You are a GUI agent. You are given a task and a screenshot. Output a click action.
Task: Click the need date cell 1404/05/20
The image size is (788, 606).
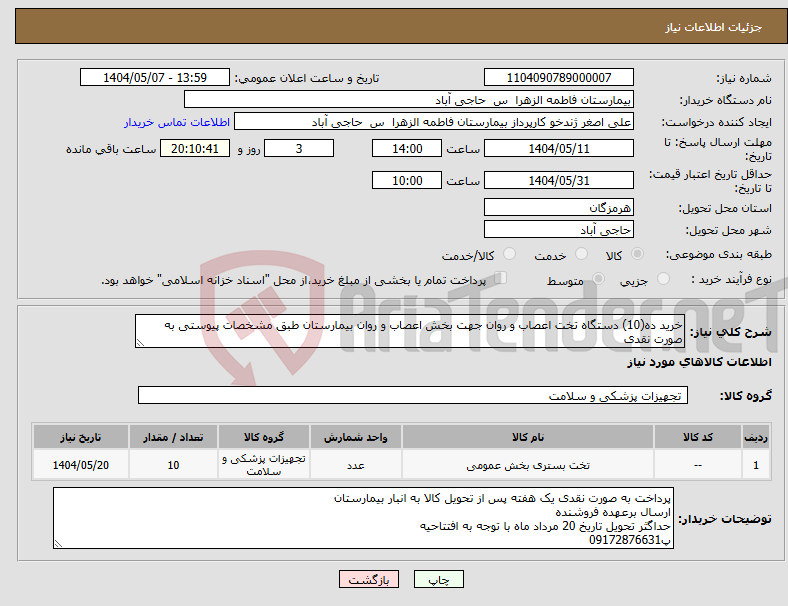pyautogui.click(x=81, y=465)
